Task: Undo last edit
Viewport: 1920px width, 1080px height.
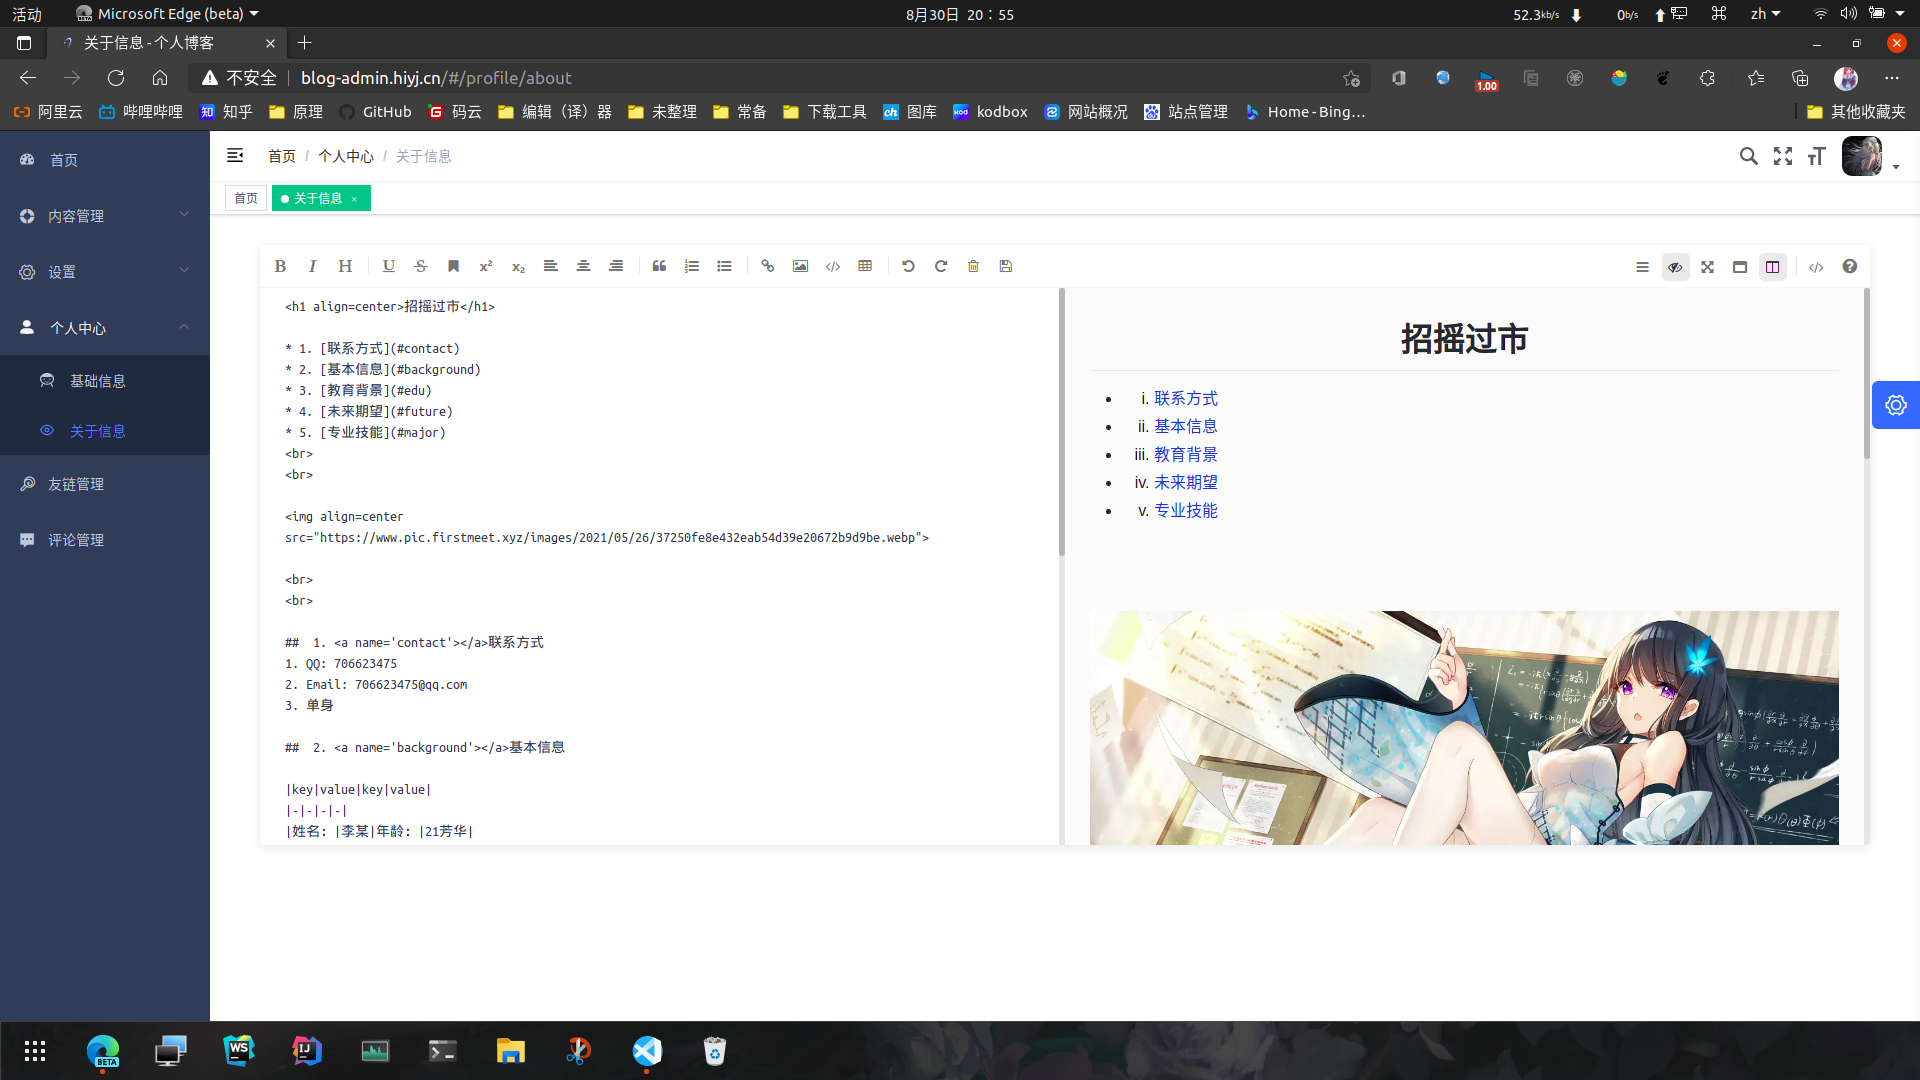Action: coord(908,266)
